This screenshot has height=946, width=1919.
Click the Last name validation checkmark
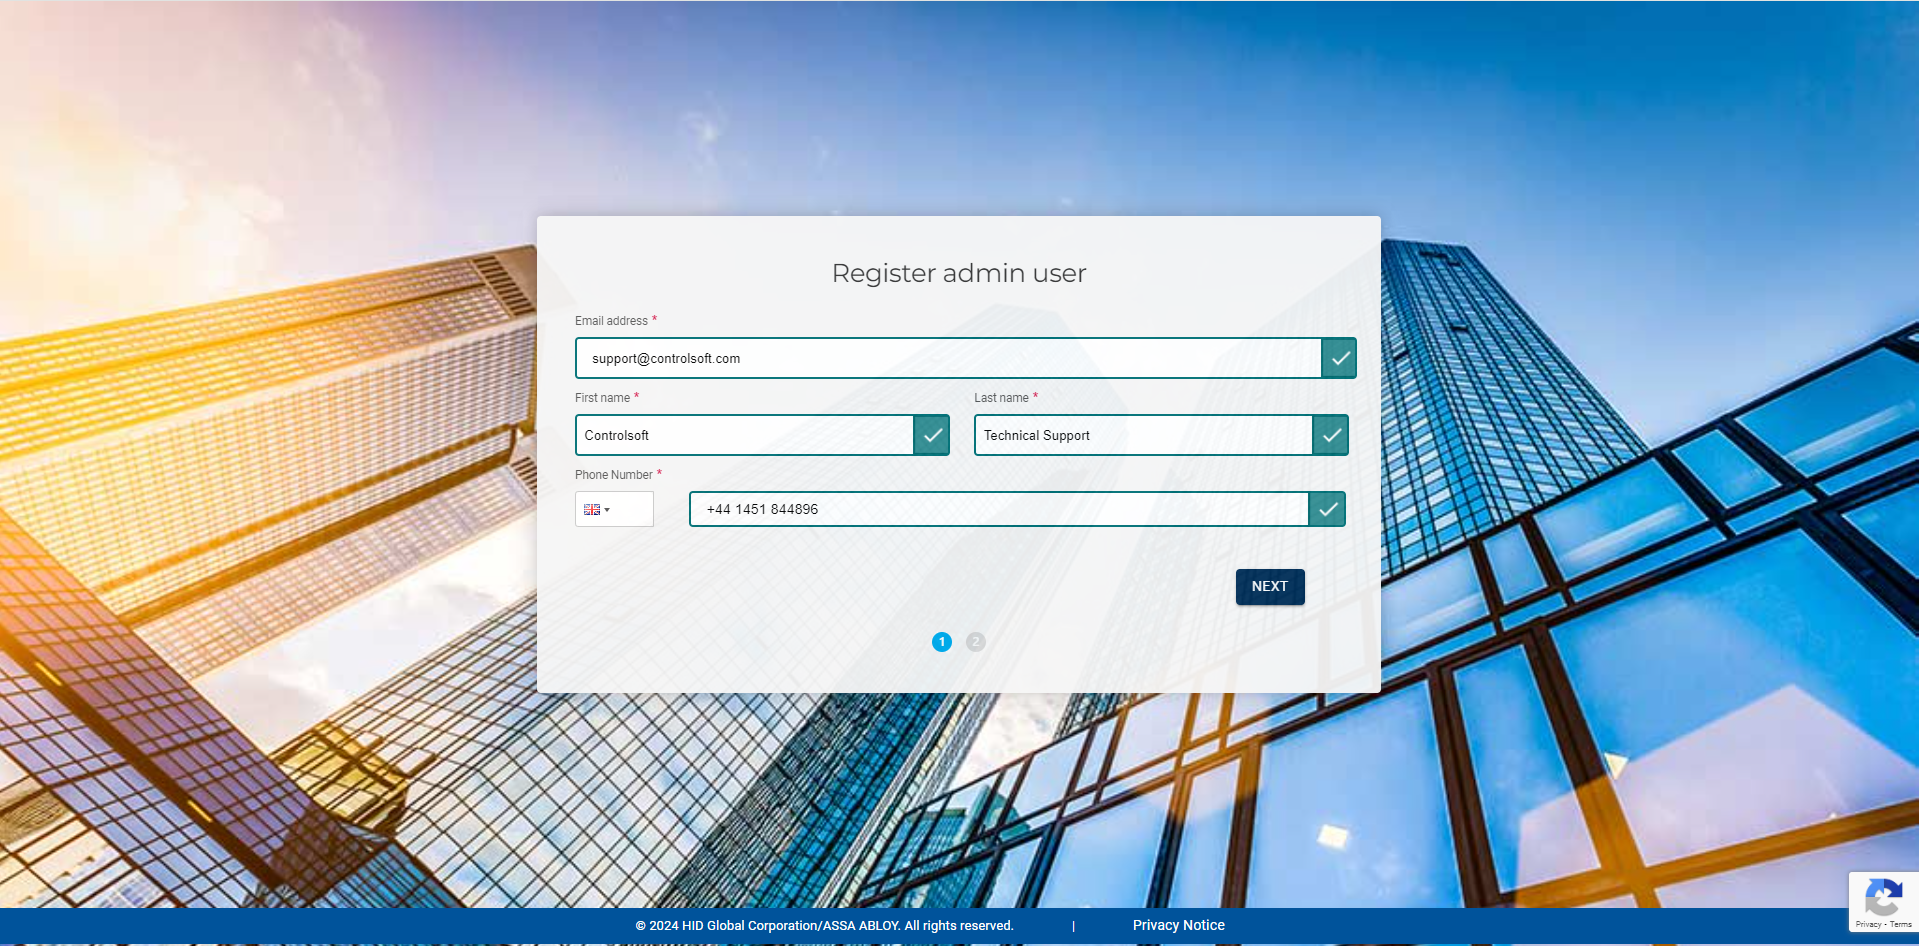tap(1331, 435)
